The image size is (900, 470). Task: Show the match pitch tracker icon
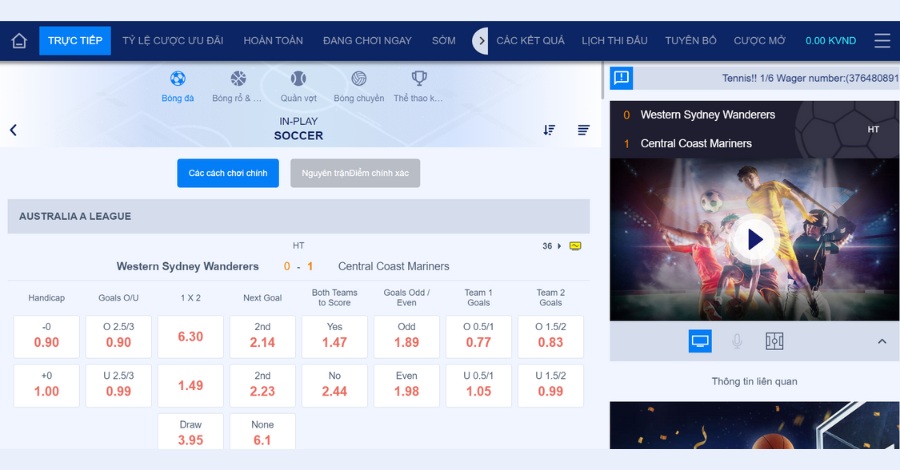[x=774, y=341]
